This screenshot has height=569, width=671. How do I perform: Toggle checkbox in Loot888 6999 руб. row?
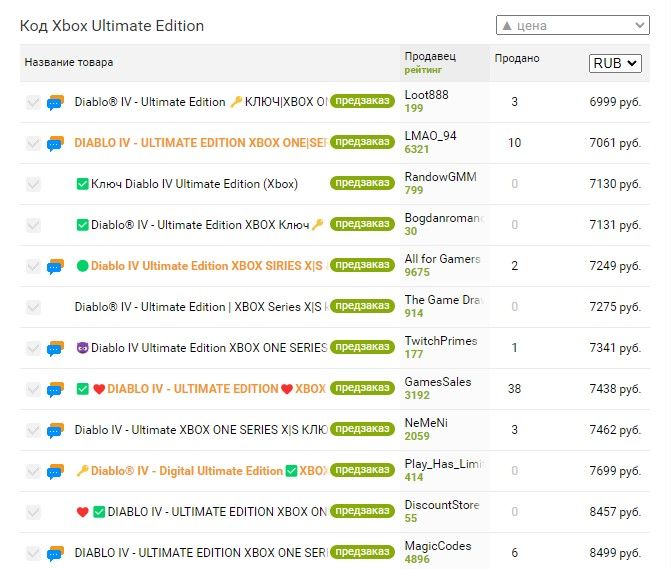click(33, 102)
